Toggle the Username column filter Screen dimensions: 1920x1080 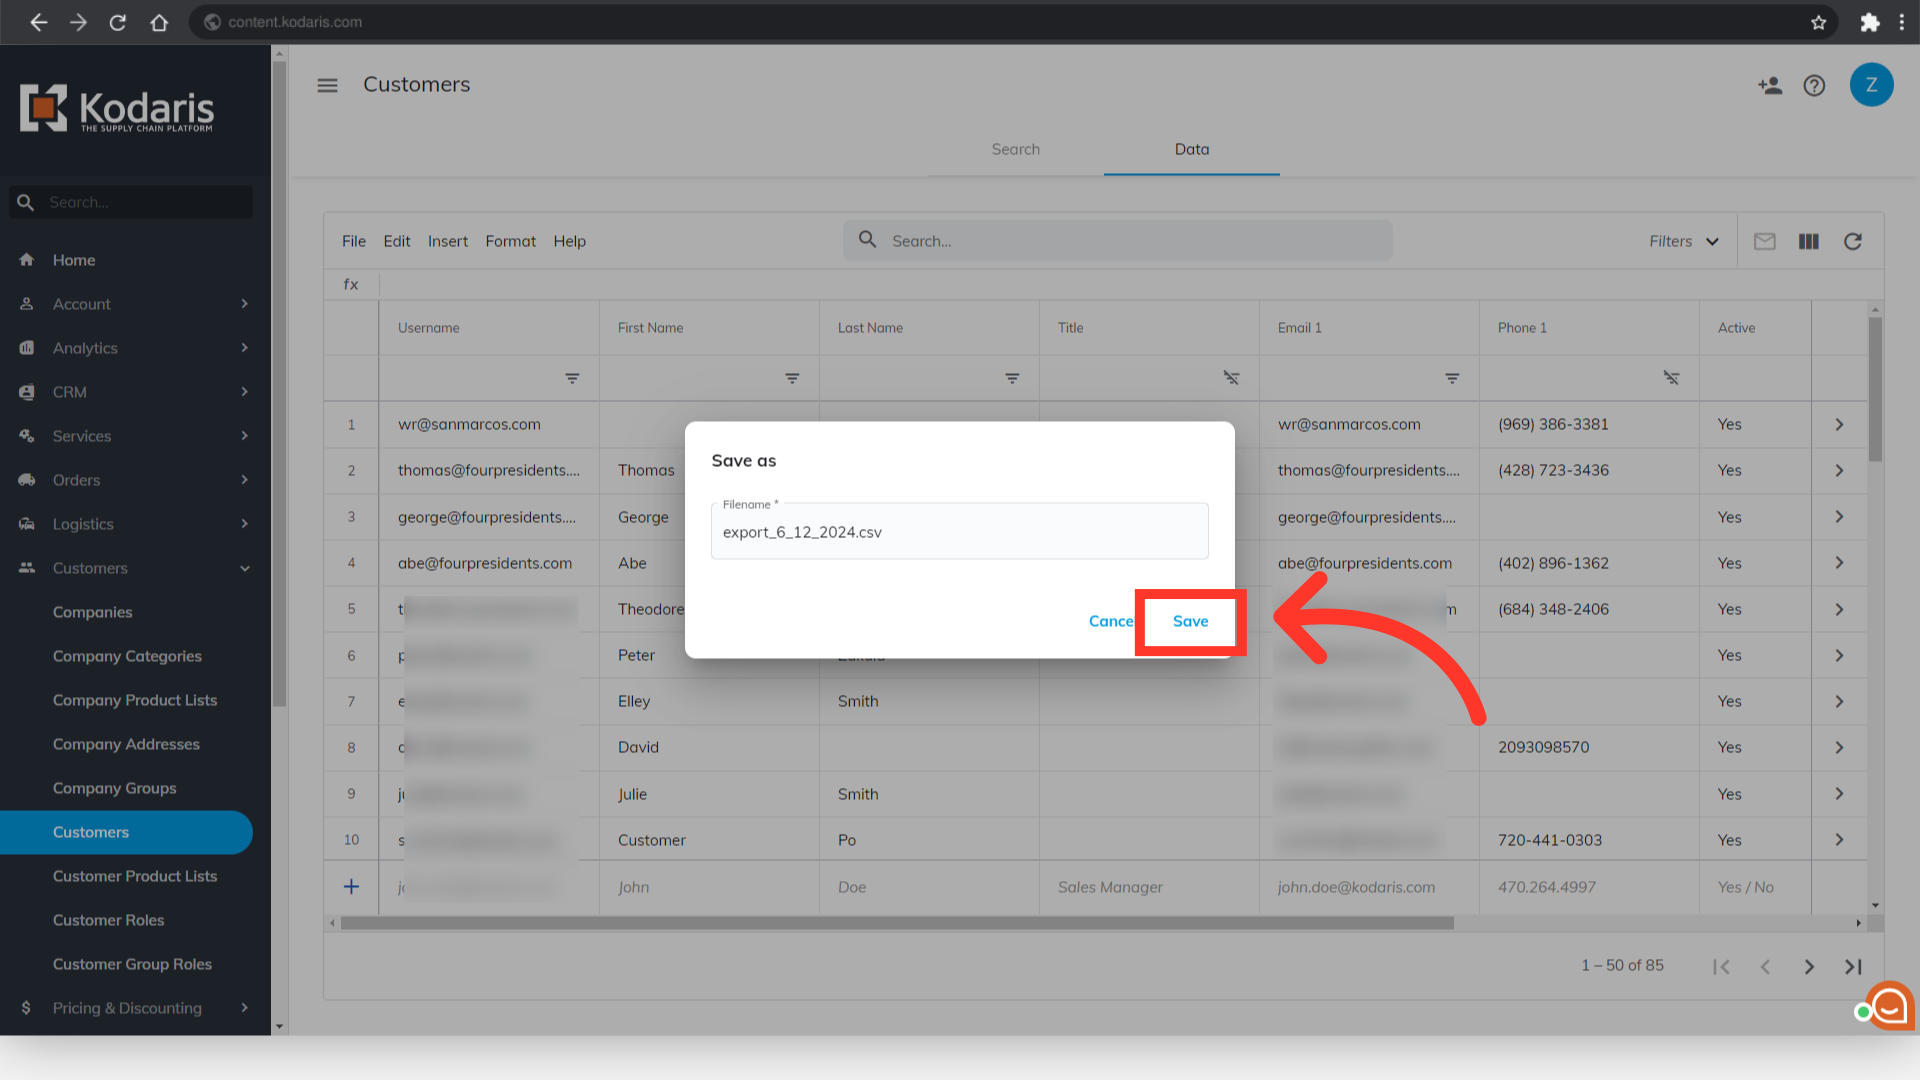(x=572, y=378)
